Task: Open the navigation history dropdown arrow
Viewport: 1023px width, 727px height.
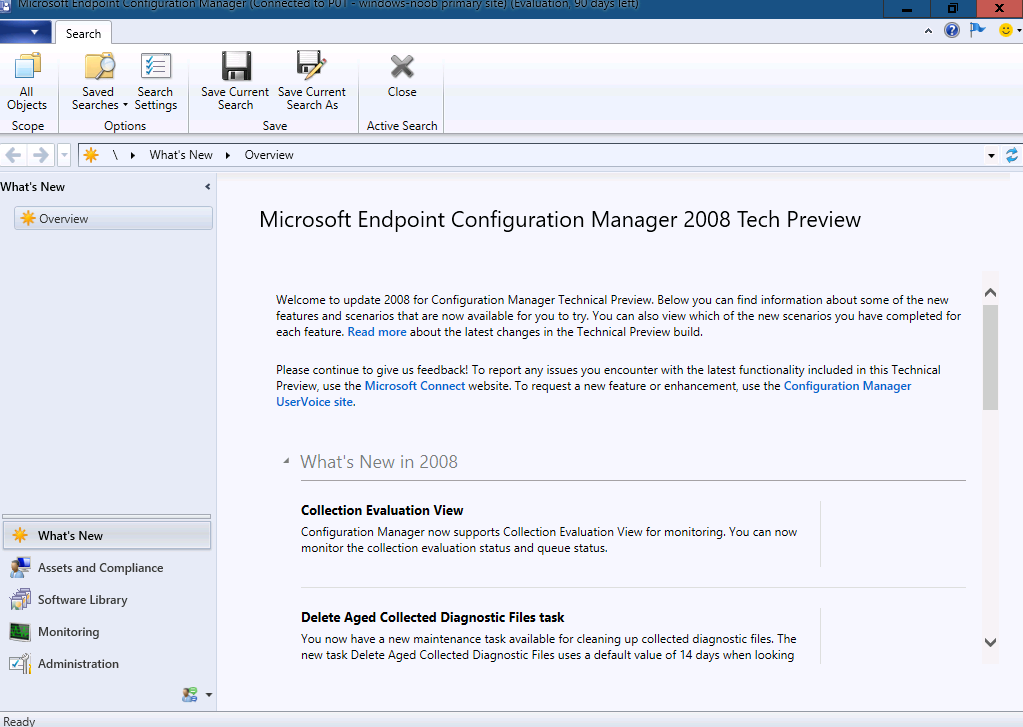Action: pyautogui.click(x=64, y=155)
